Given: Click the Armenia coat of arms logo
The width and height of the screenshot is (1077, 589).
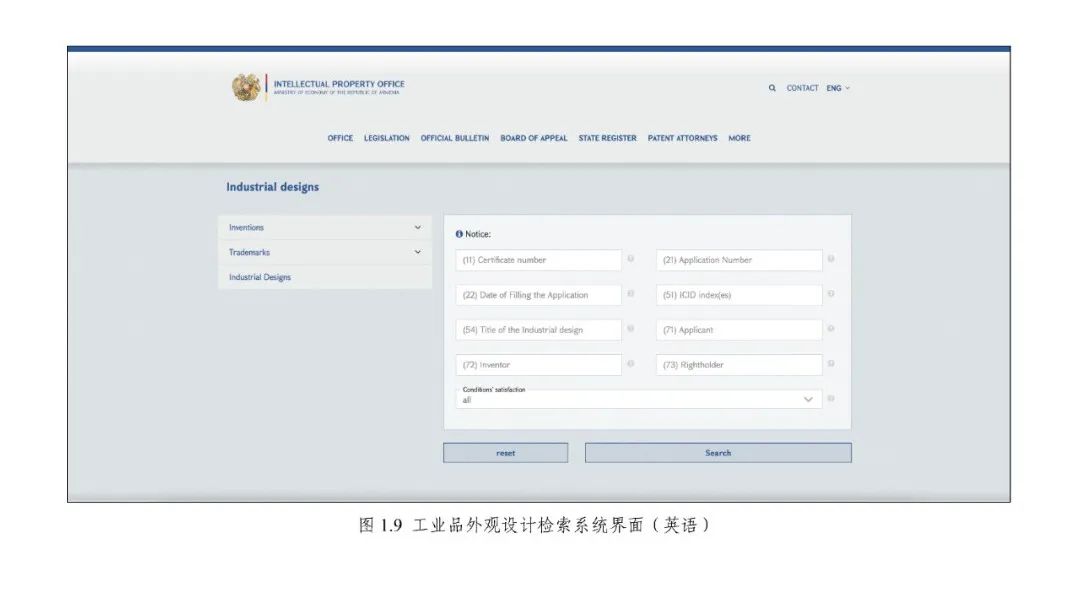Looking at the screenshot, I should pos(246,88).
